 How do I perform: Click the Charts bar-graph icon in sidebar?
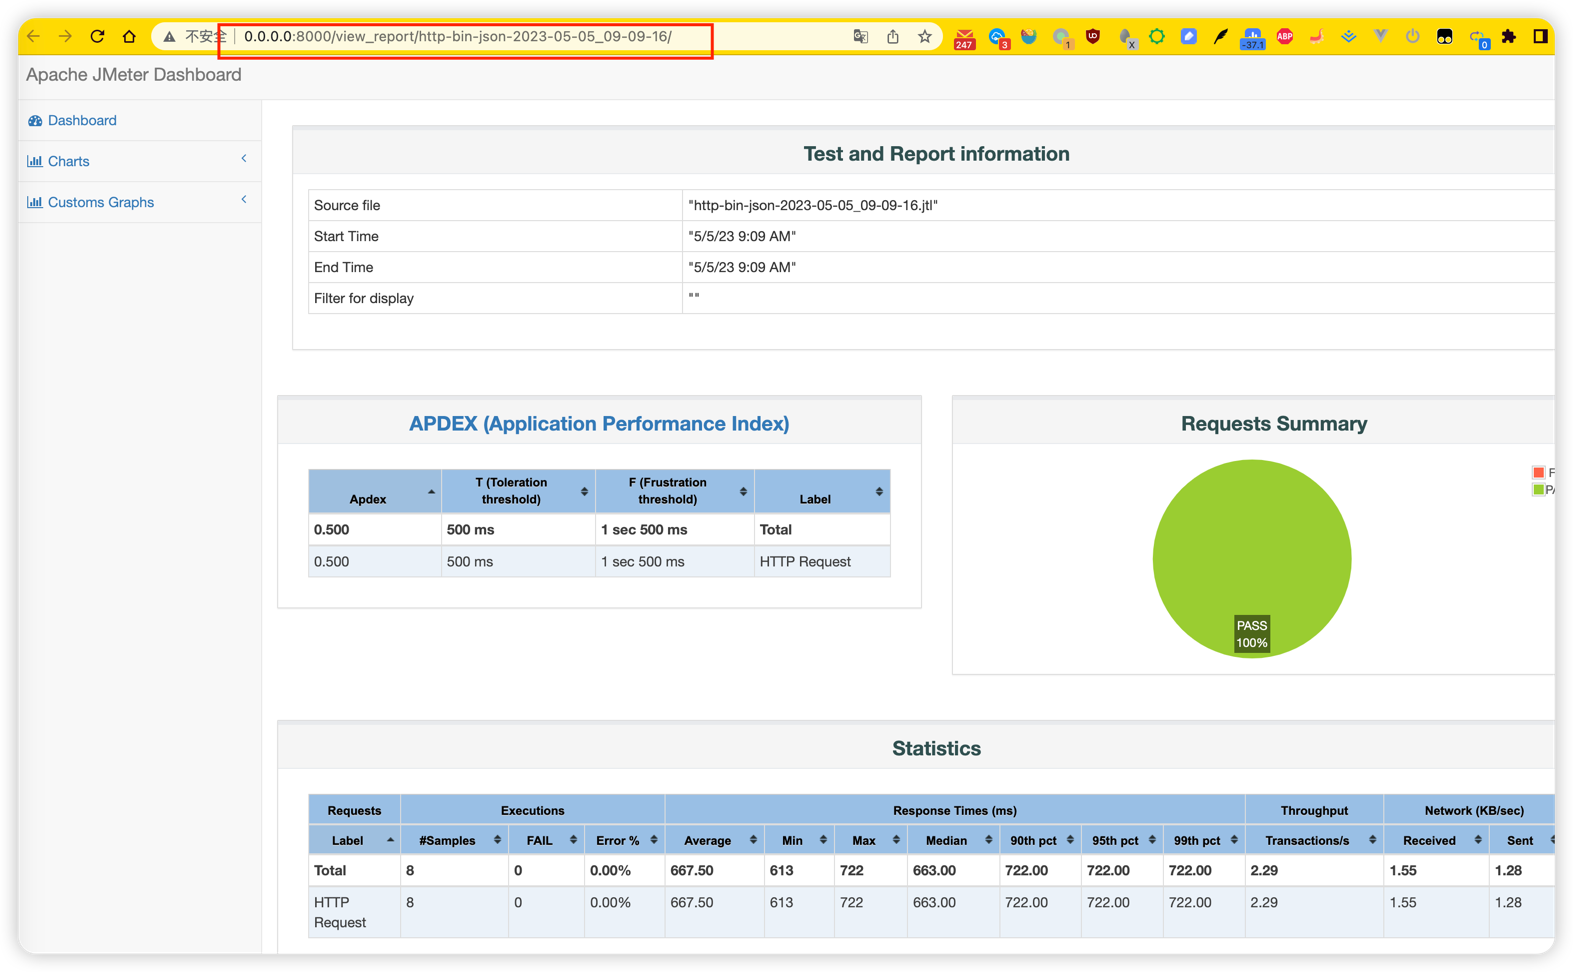pyautogui.click(x=35, y=161)
